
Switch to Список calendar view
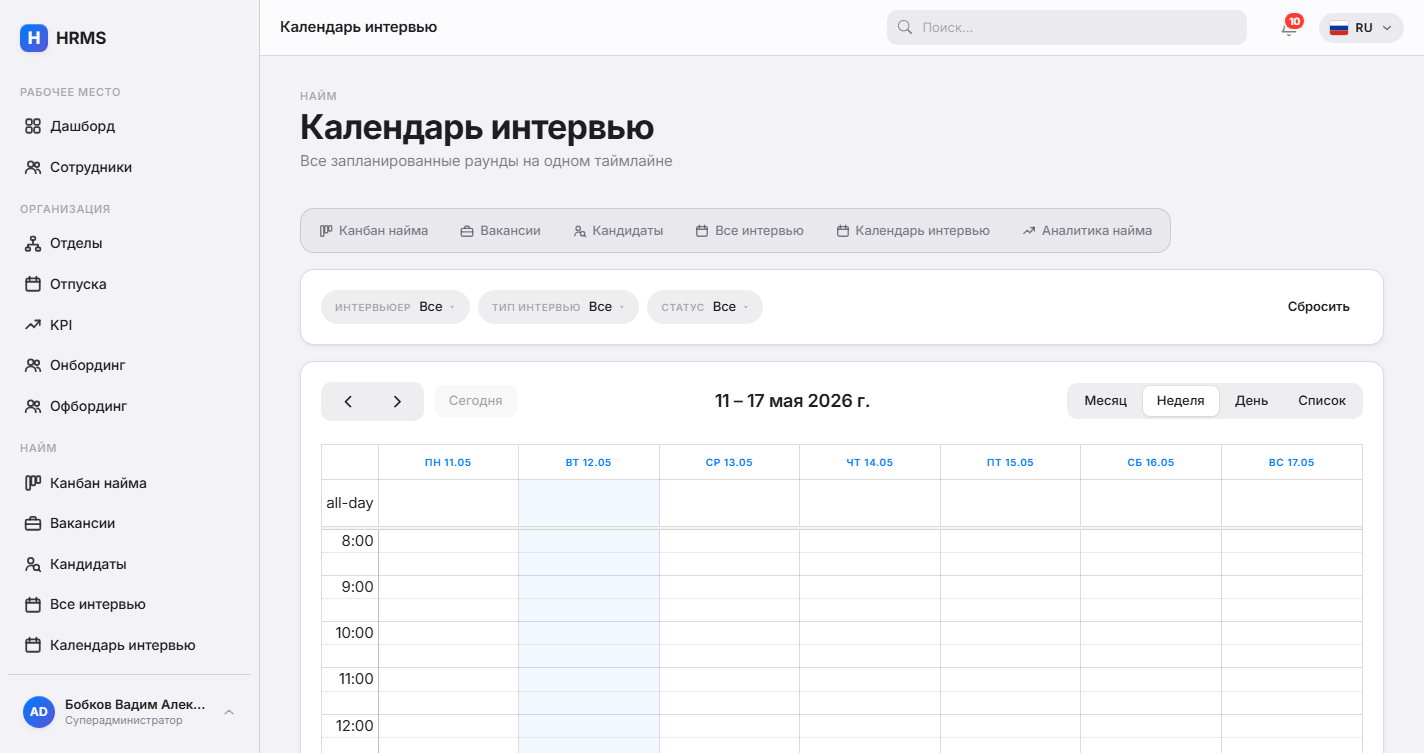tap(1322, 401)
